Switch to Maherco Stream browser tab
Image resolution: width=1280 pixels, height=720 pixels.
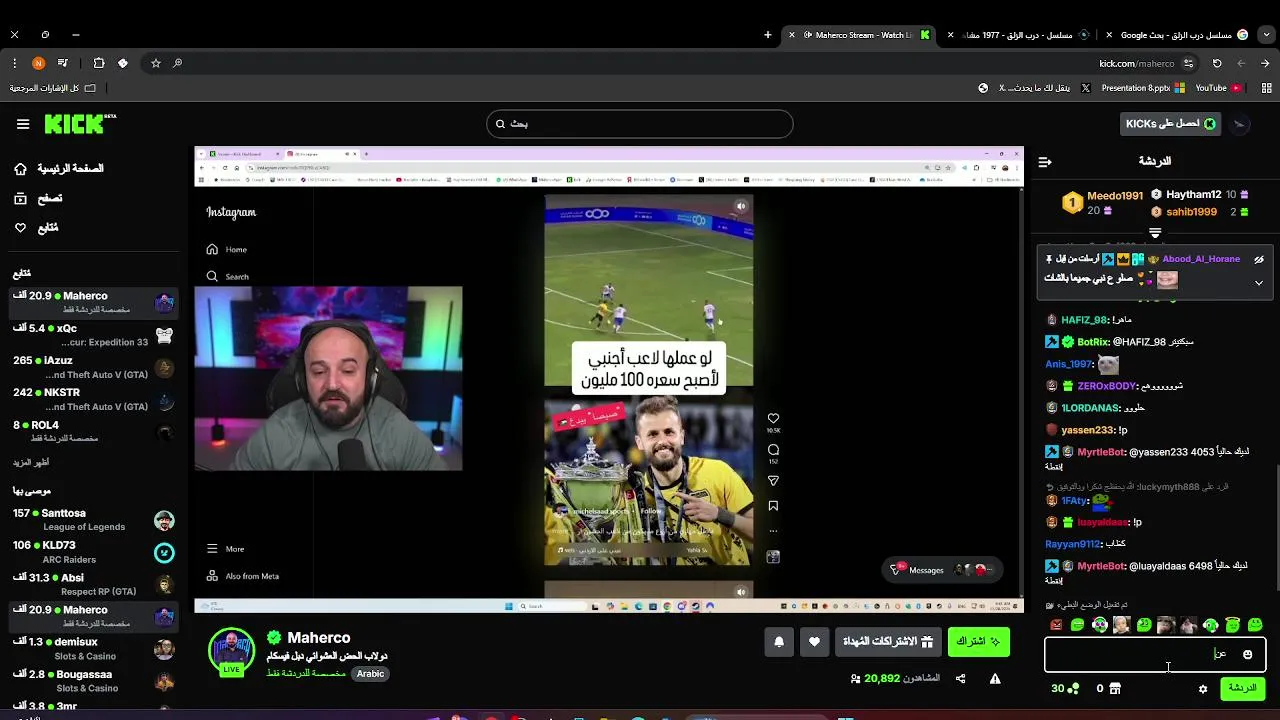(860, 35)
